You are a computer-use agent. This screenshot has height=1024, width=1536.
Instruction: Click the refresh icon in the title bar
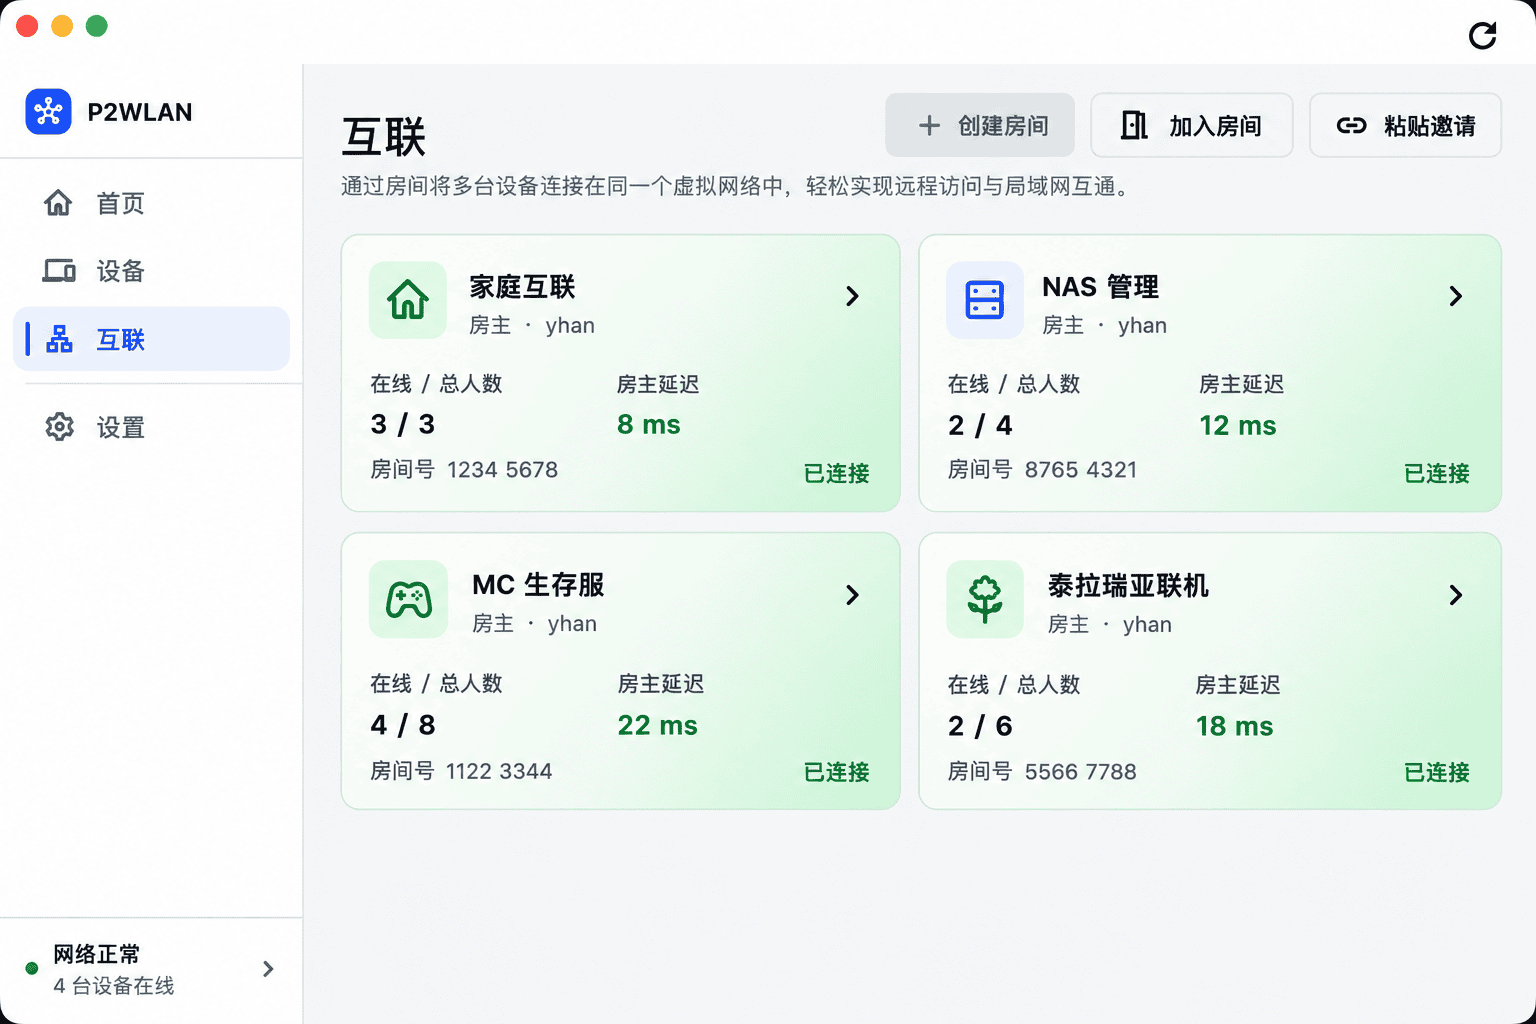[x=1482, y=36]
